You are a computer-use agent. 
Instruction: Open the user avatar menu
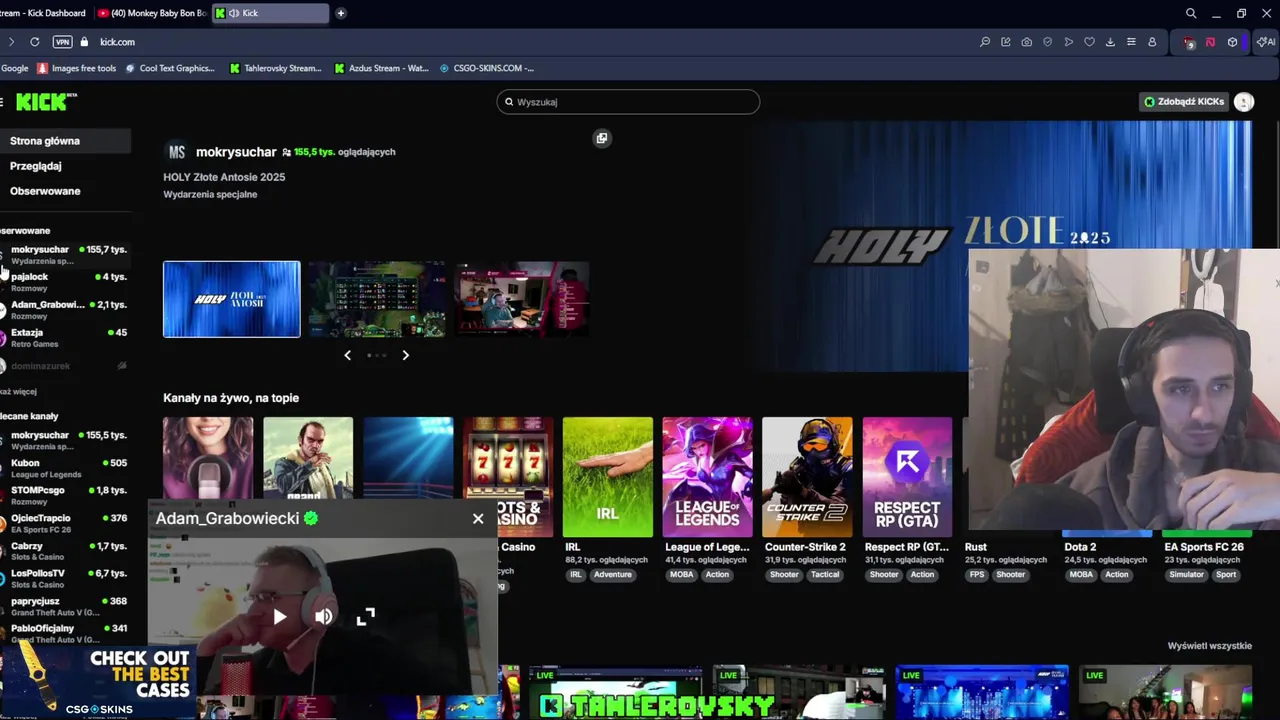click(x=1244, y=102)
